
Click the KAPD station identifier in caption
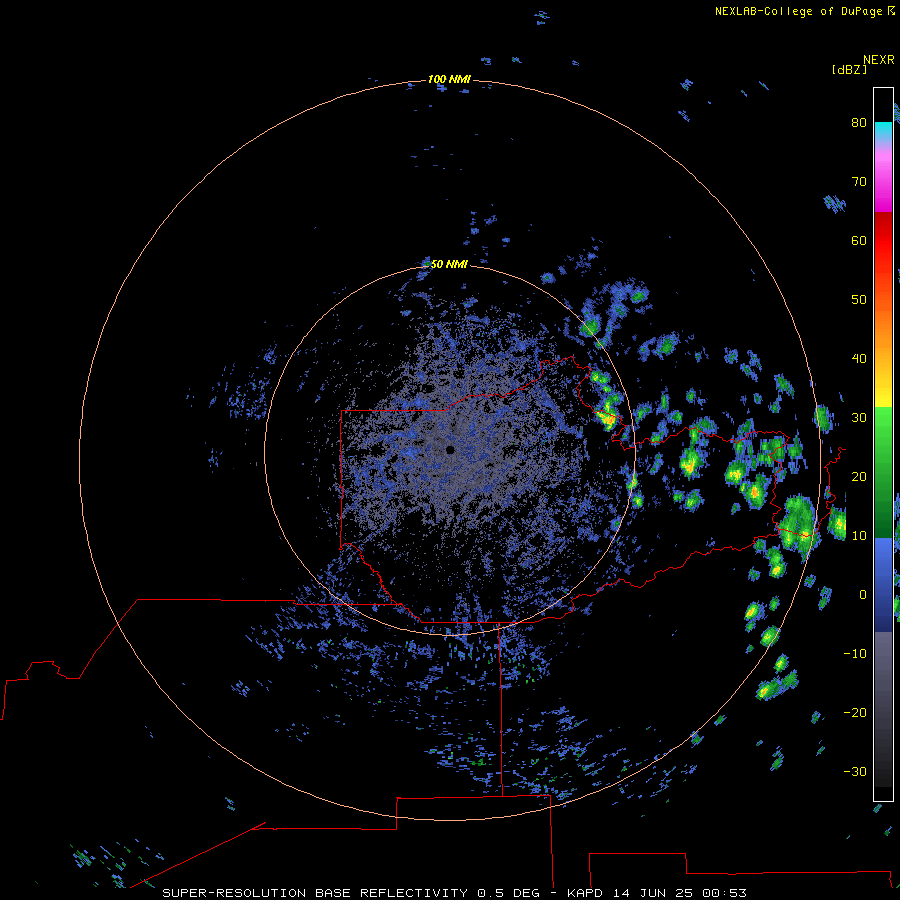coord(585,893)
